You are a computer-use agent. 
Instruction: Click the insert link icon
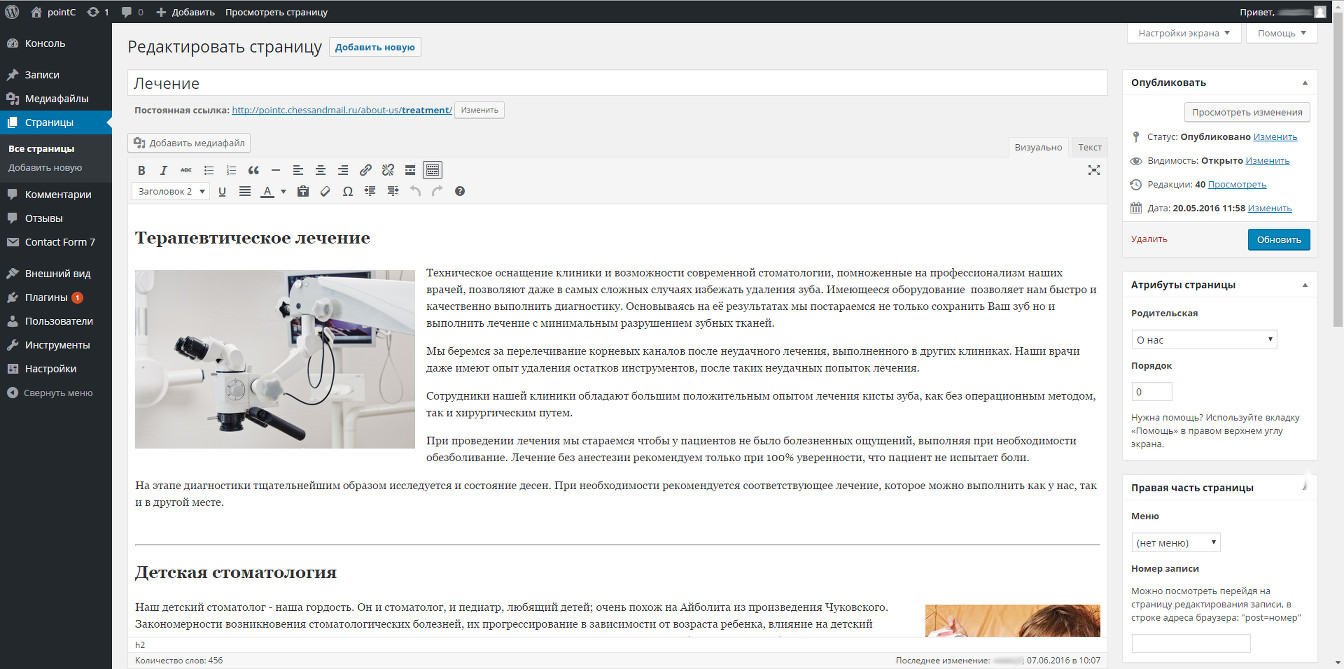[x=365, y=170]
